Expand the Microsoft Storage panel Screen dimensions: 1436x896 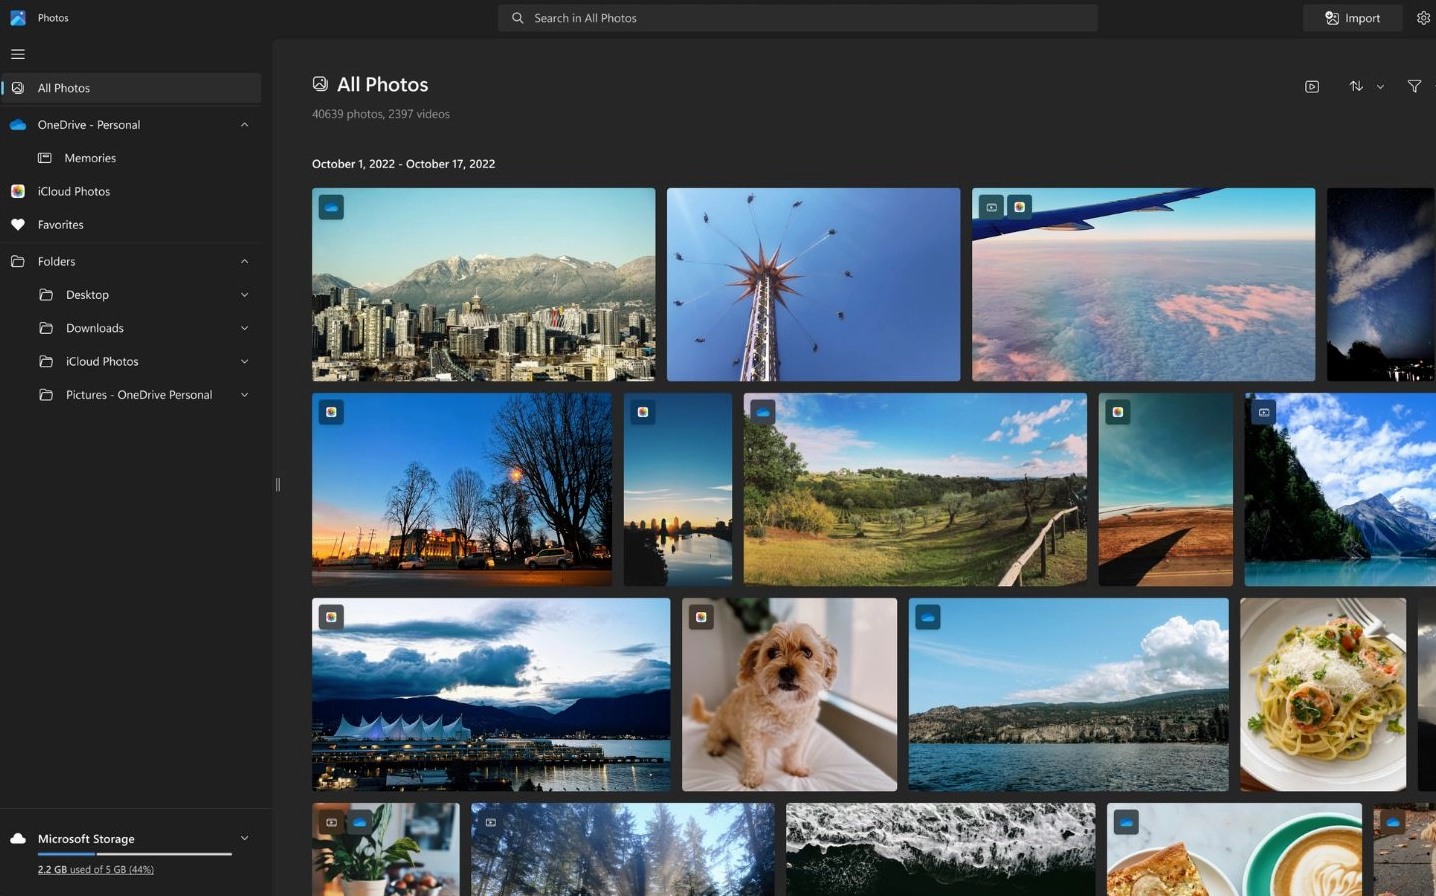(x=244, y=839)
